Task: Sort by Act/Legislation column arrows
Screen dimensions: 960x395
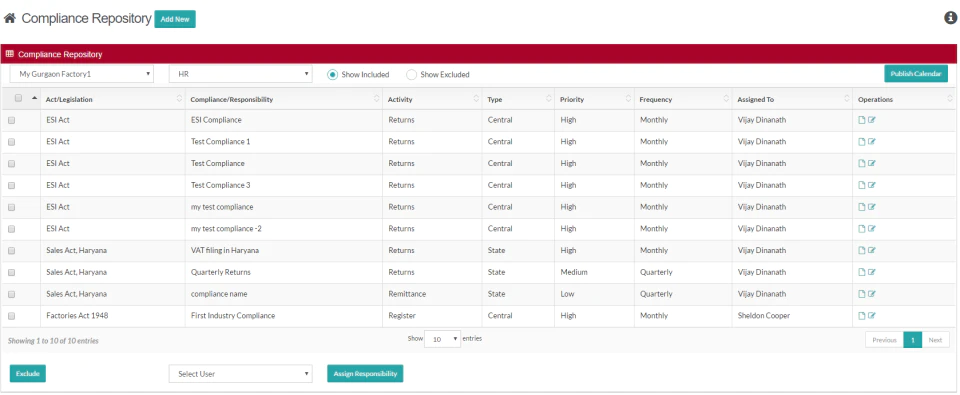Action: pos(179,99)
